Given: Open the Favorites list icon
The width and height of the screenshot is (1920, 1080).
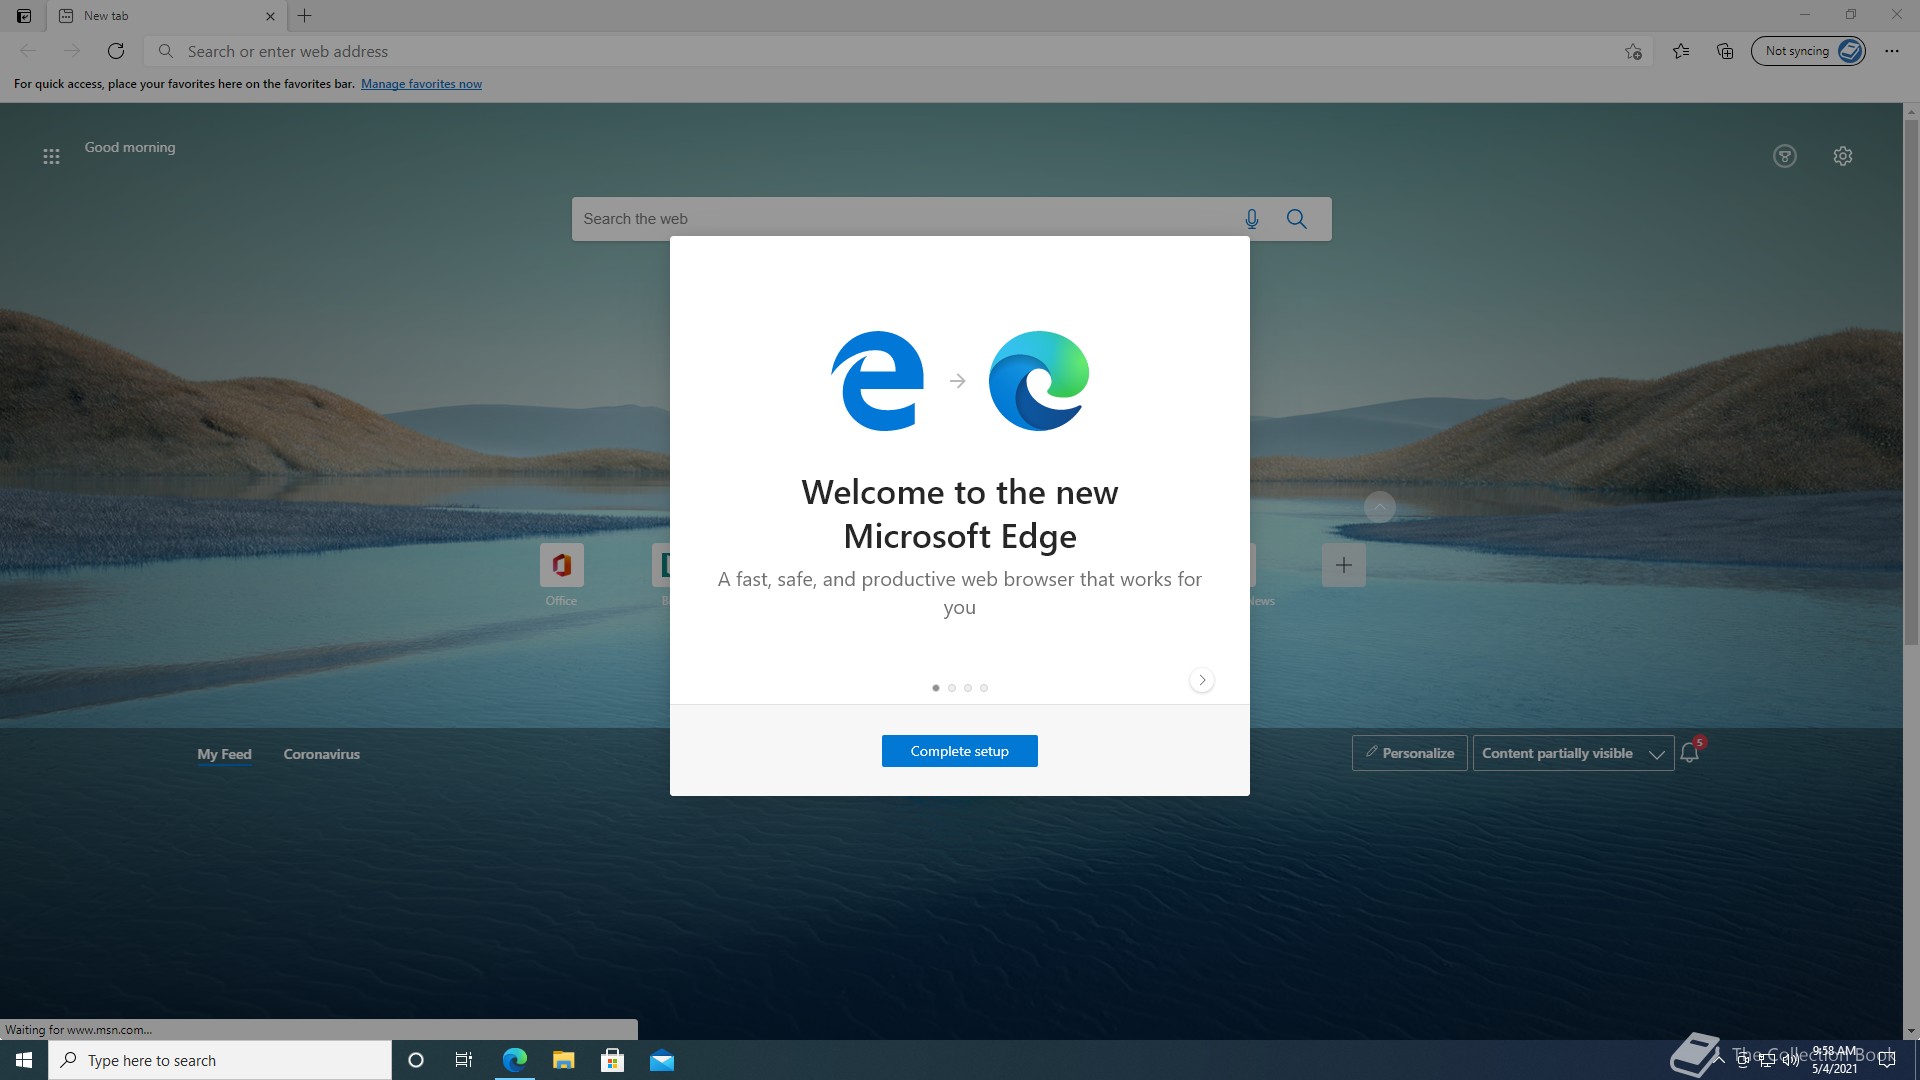Looking at the screenshot, I should click(x=1681, y=51).
